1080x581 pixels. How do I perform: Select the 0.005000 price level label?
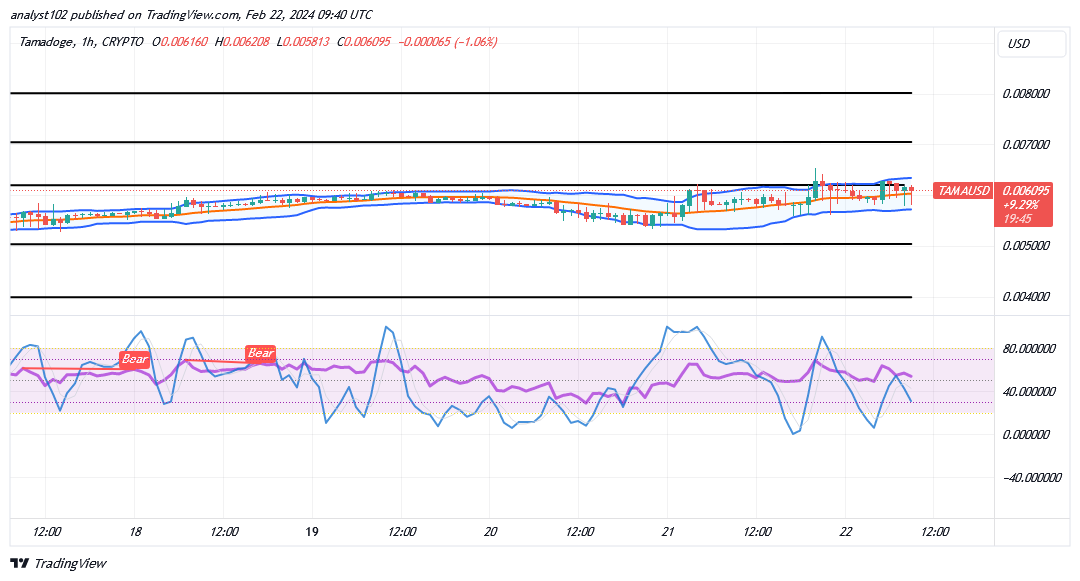pos(1026,246)
